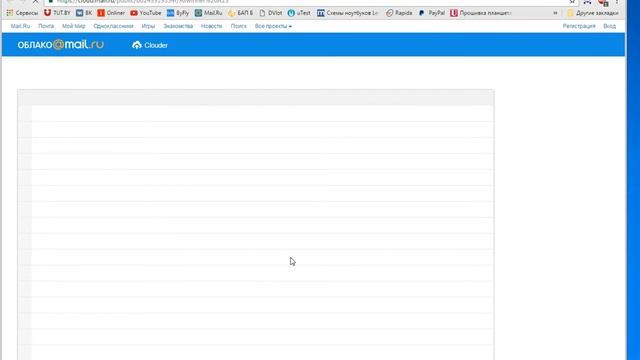Viewport: 640px width, 360px height.
Task: Click the red extension icon in toolbar
Action: point(603,2)
